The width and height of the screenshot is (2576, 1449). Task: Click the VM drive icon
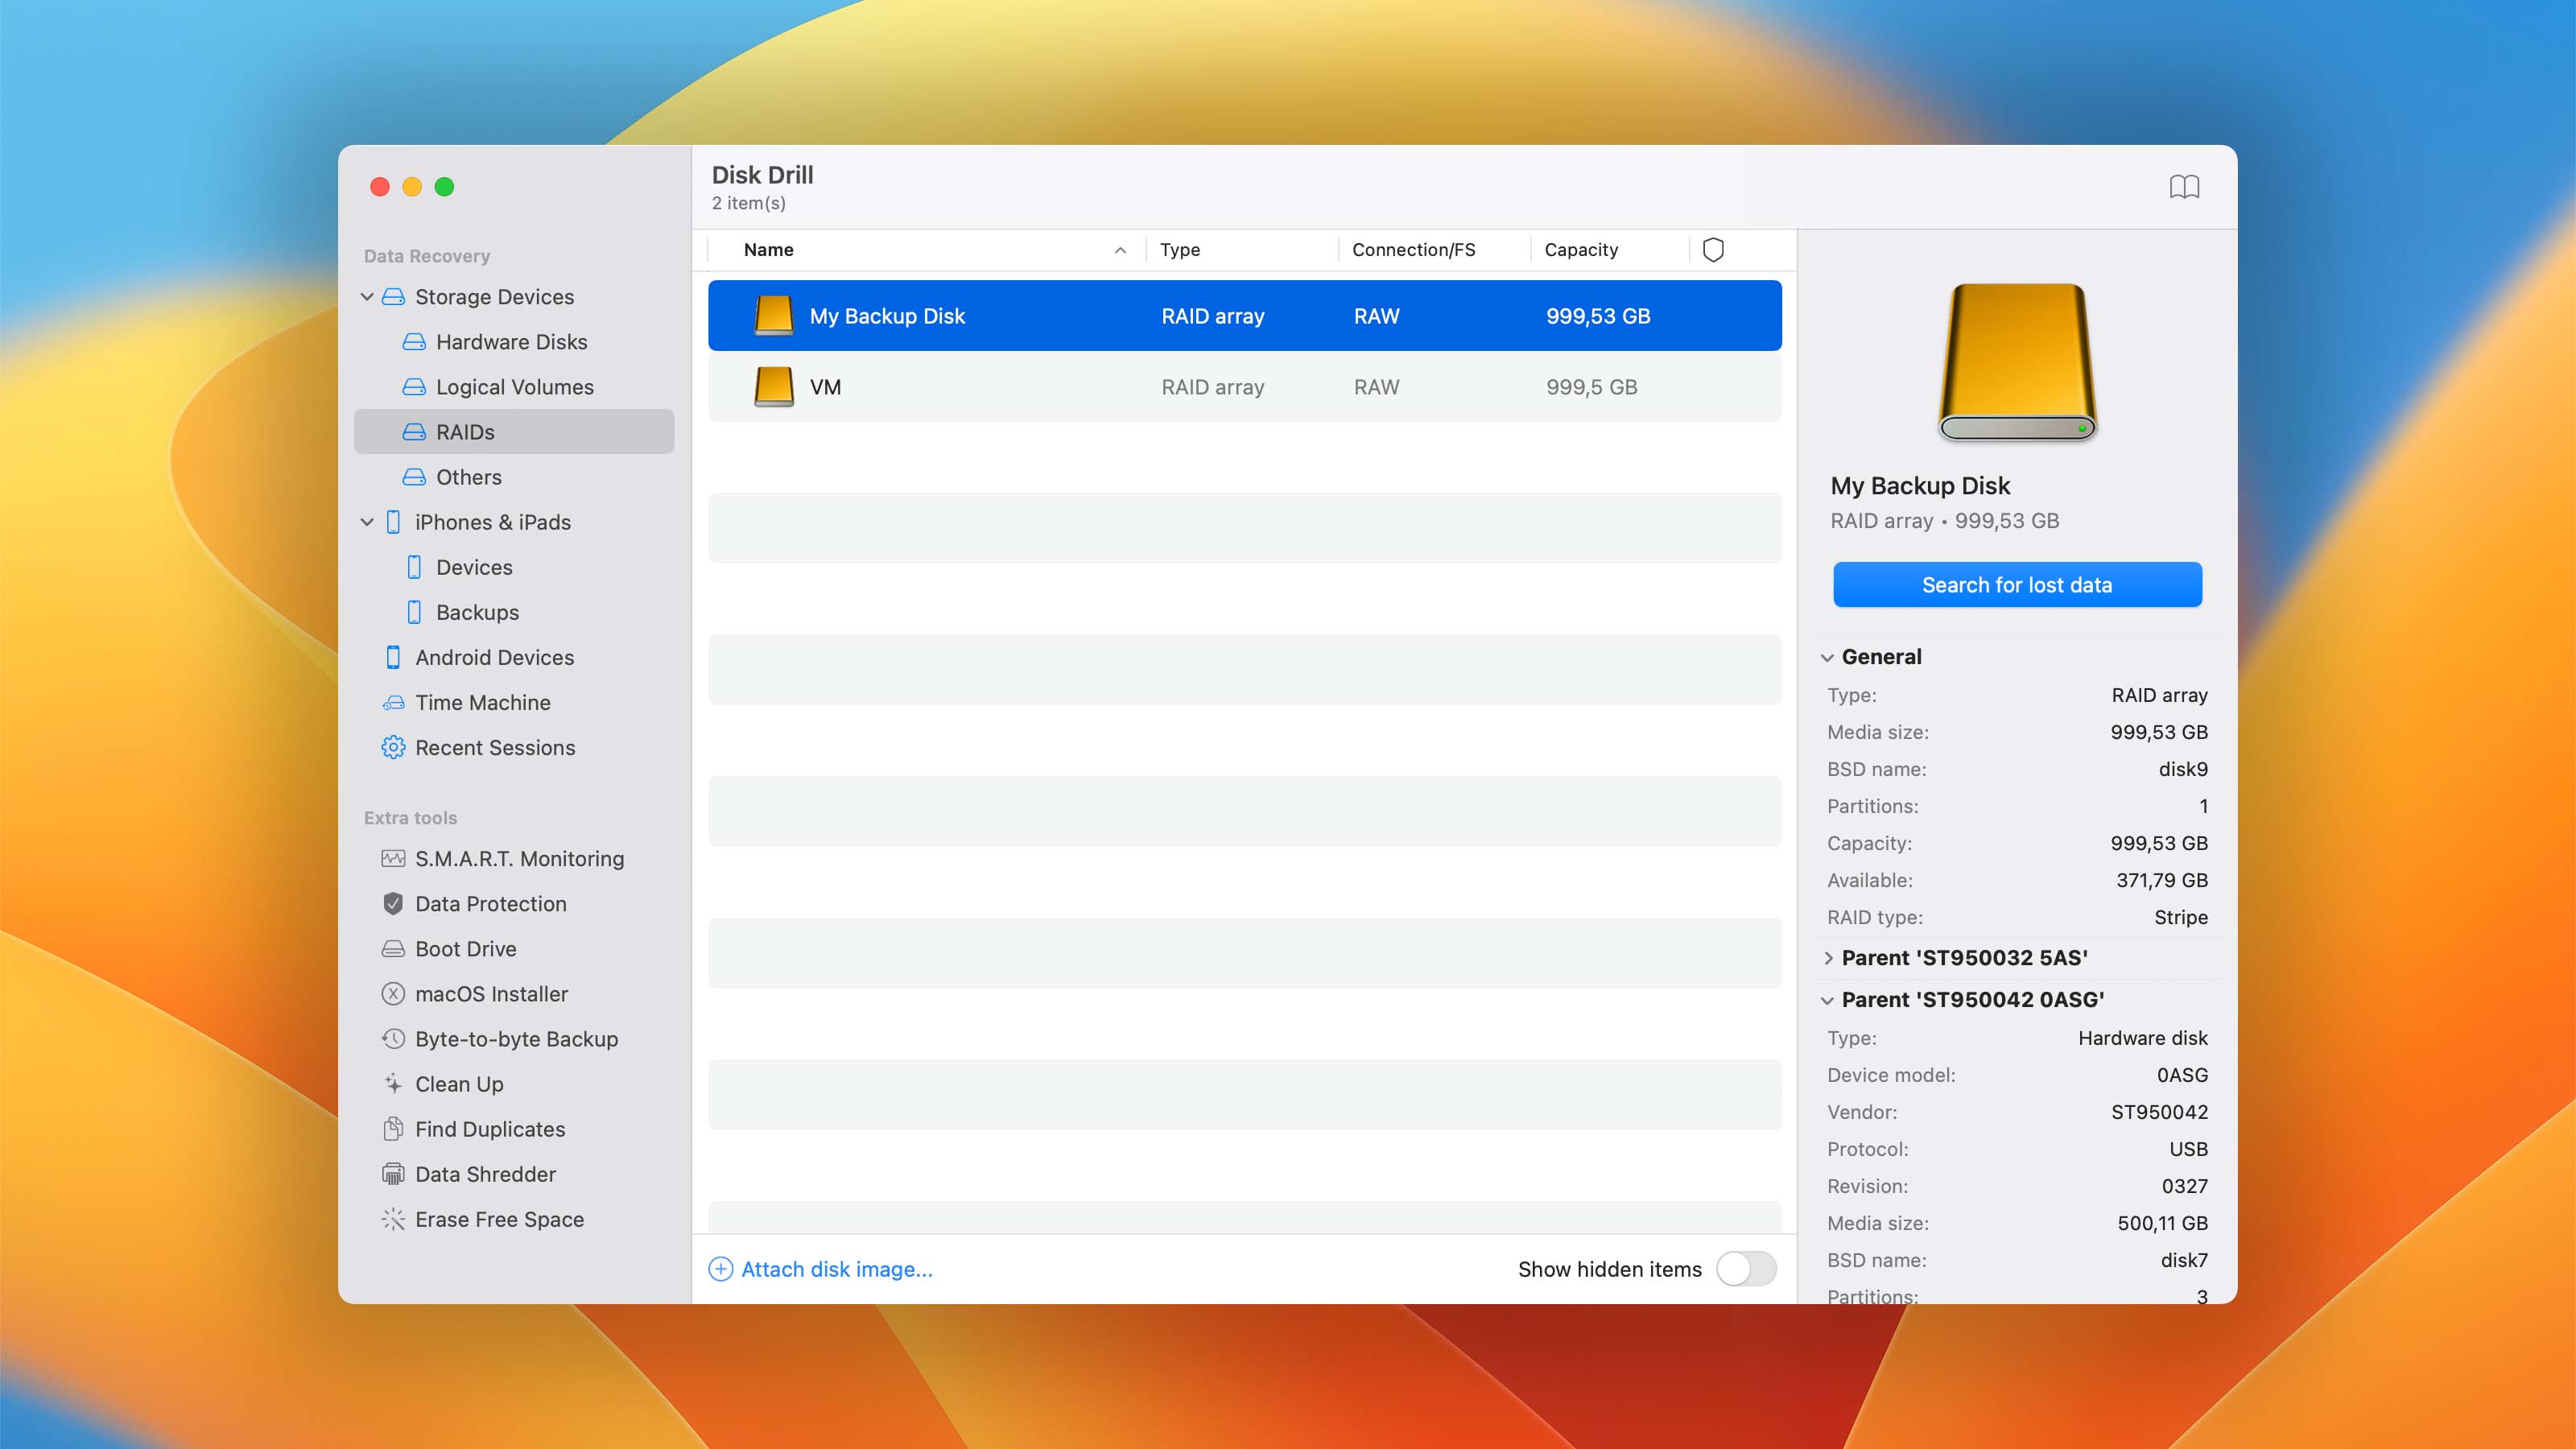click(773, 387)
